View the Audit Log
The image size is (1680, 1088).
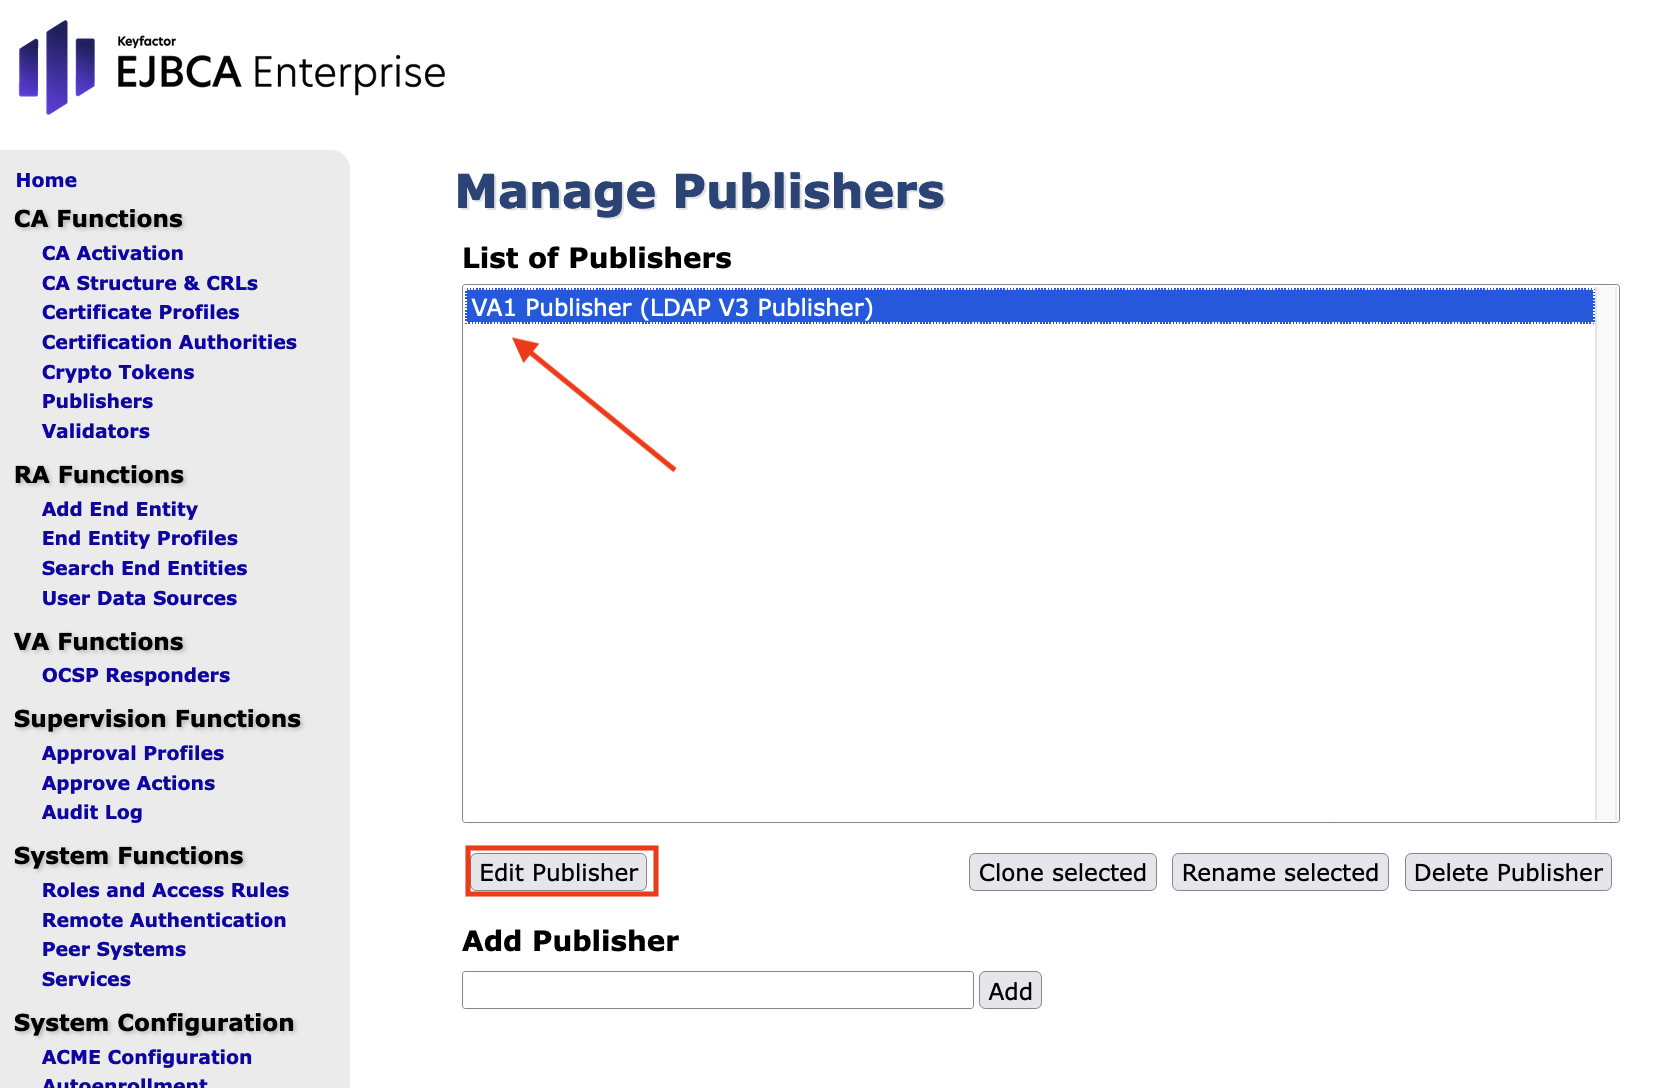tap(92, 812)
